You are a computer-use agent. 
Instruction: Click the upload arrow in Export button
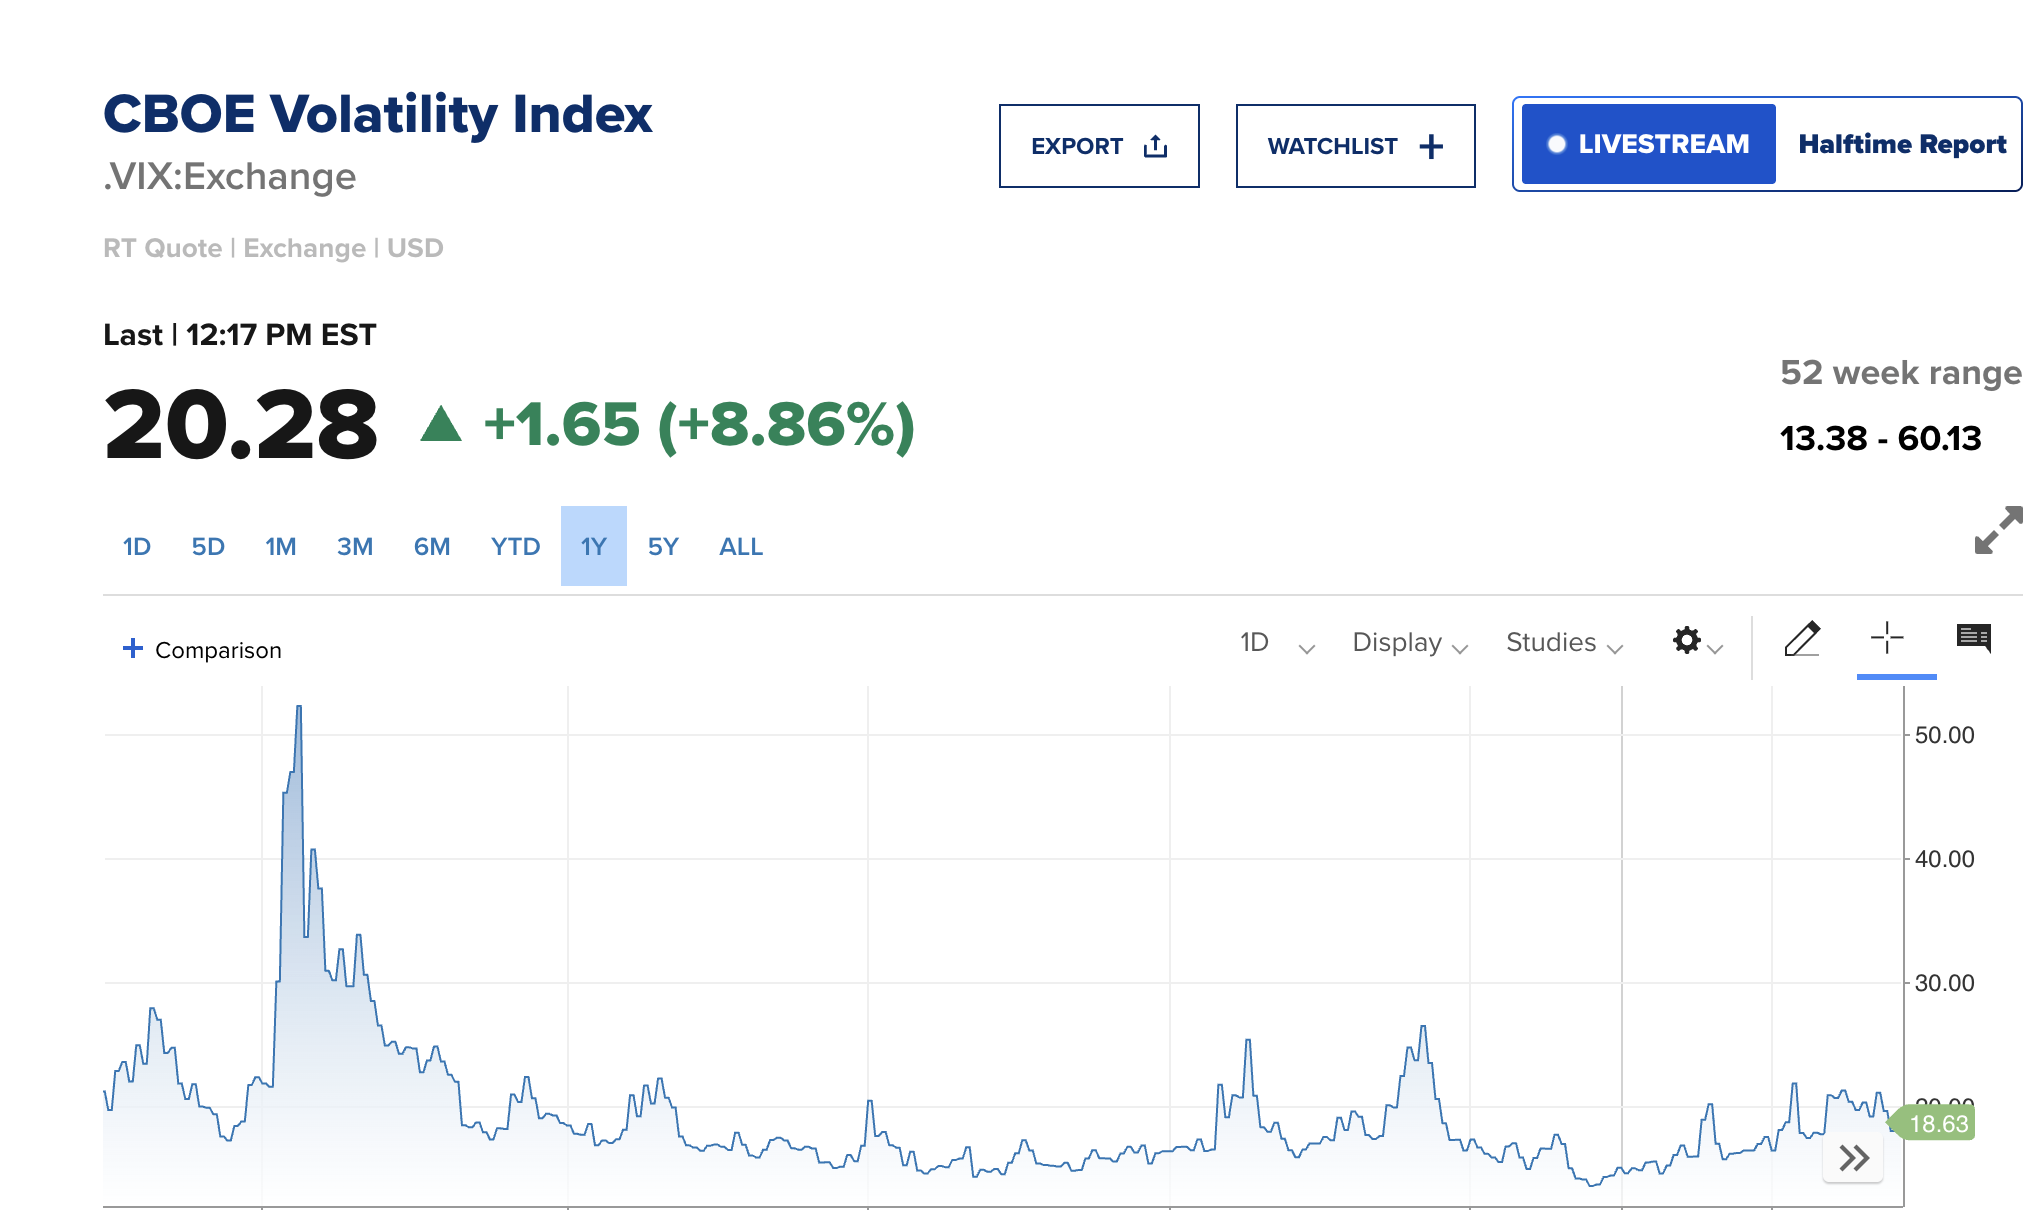pyautogui.click(x=1155, y=145)
